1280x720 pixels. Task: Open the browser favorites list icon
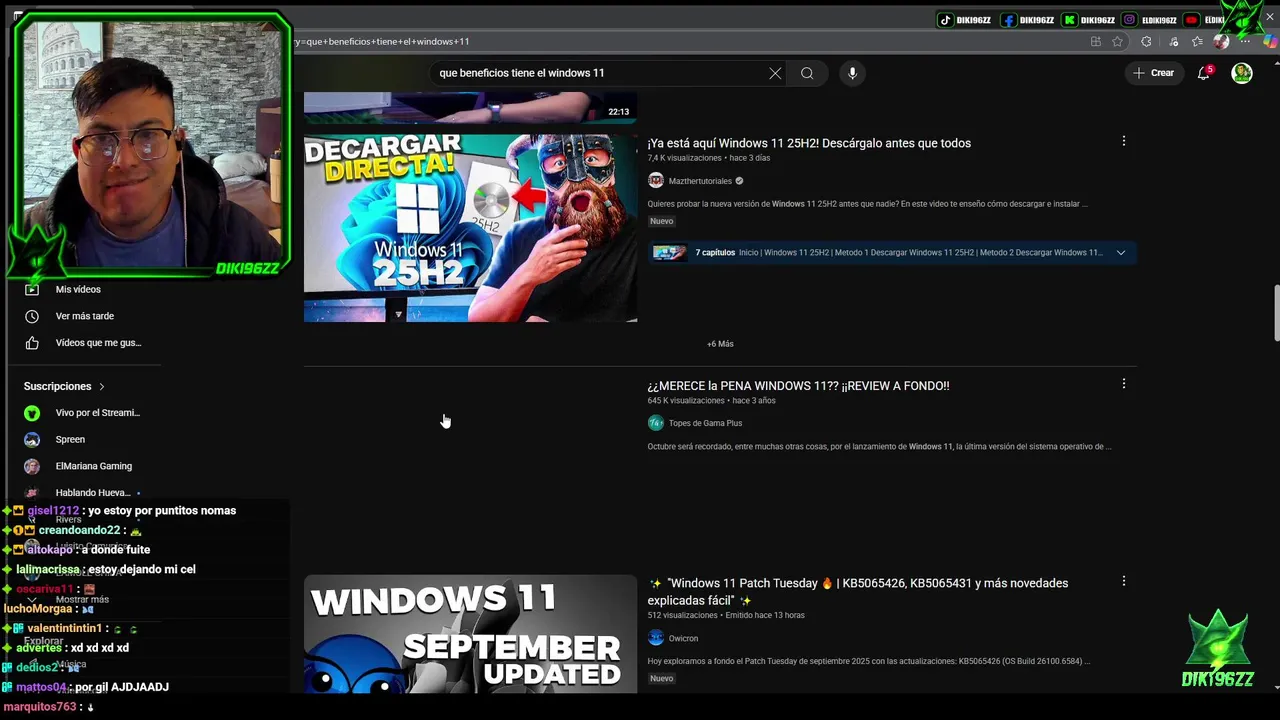tap(1197, 42)
